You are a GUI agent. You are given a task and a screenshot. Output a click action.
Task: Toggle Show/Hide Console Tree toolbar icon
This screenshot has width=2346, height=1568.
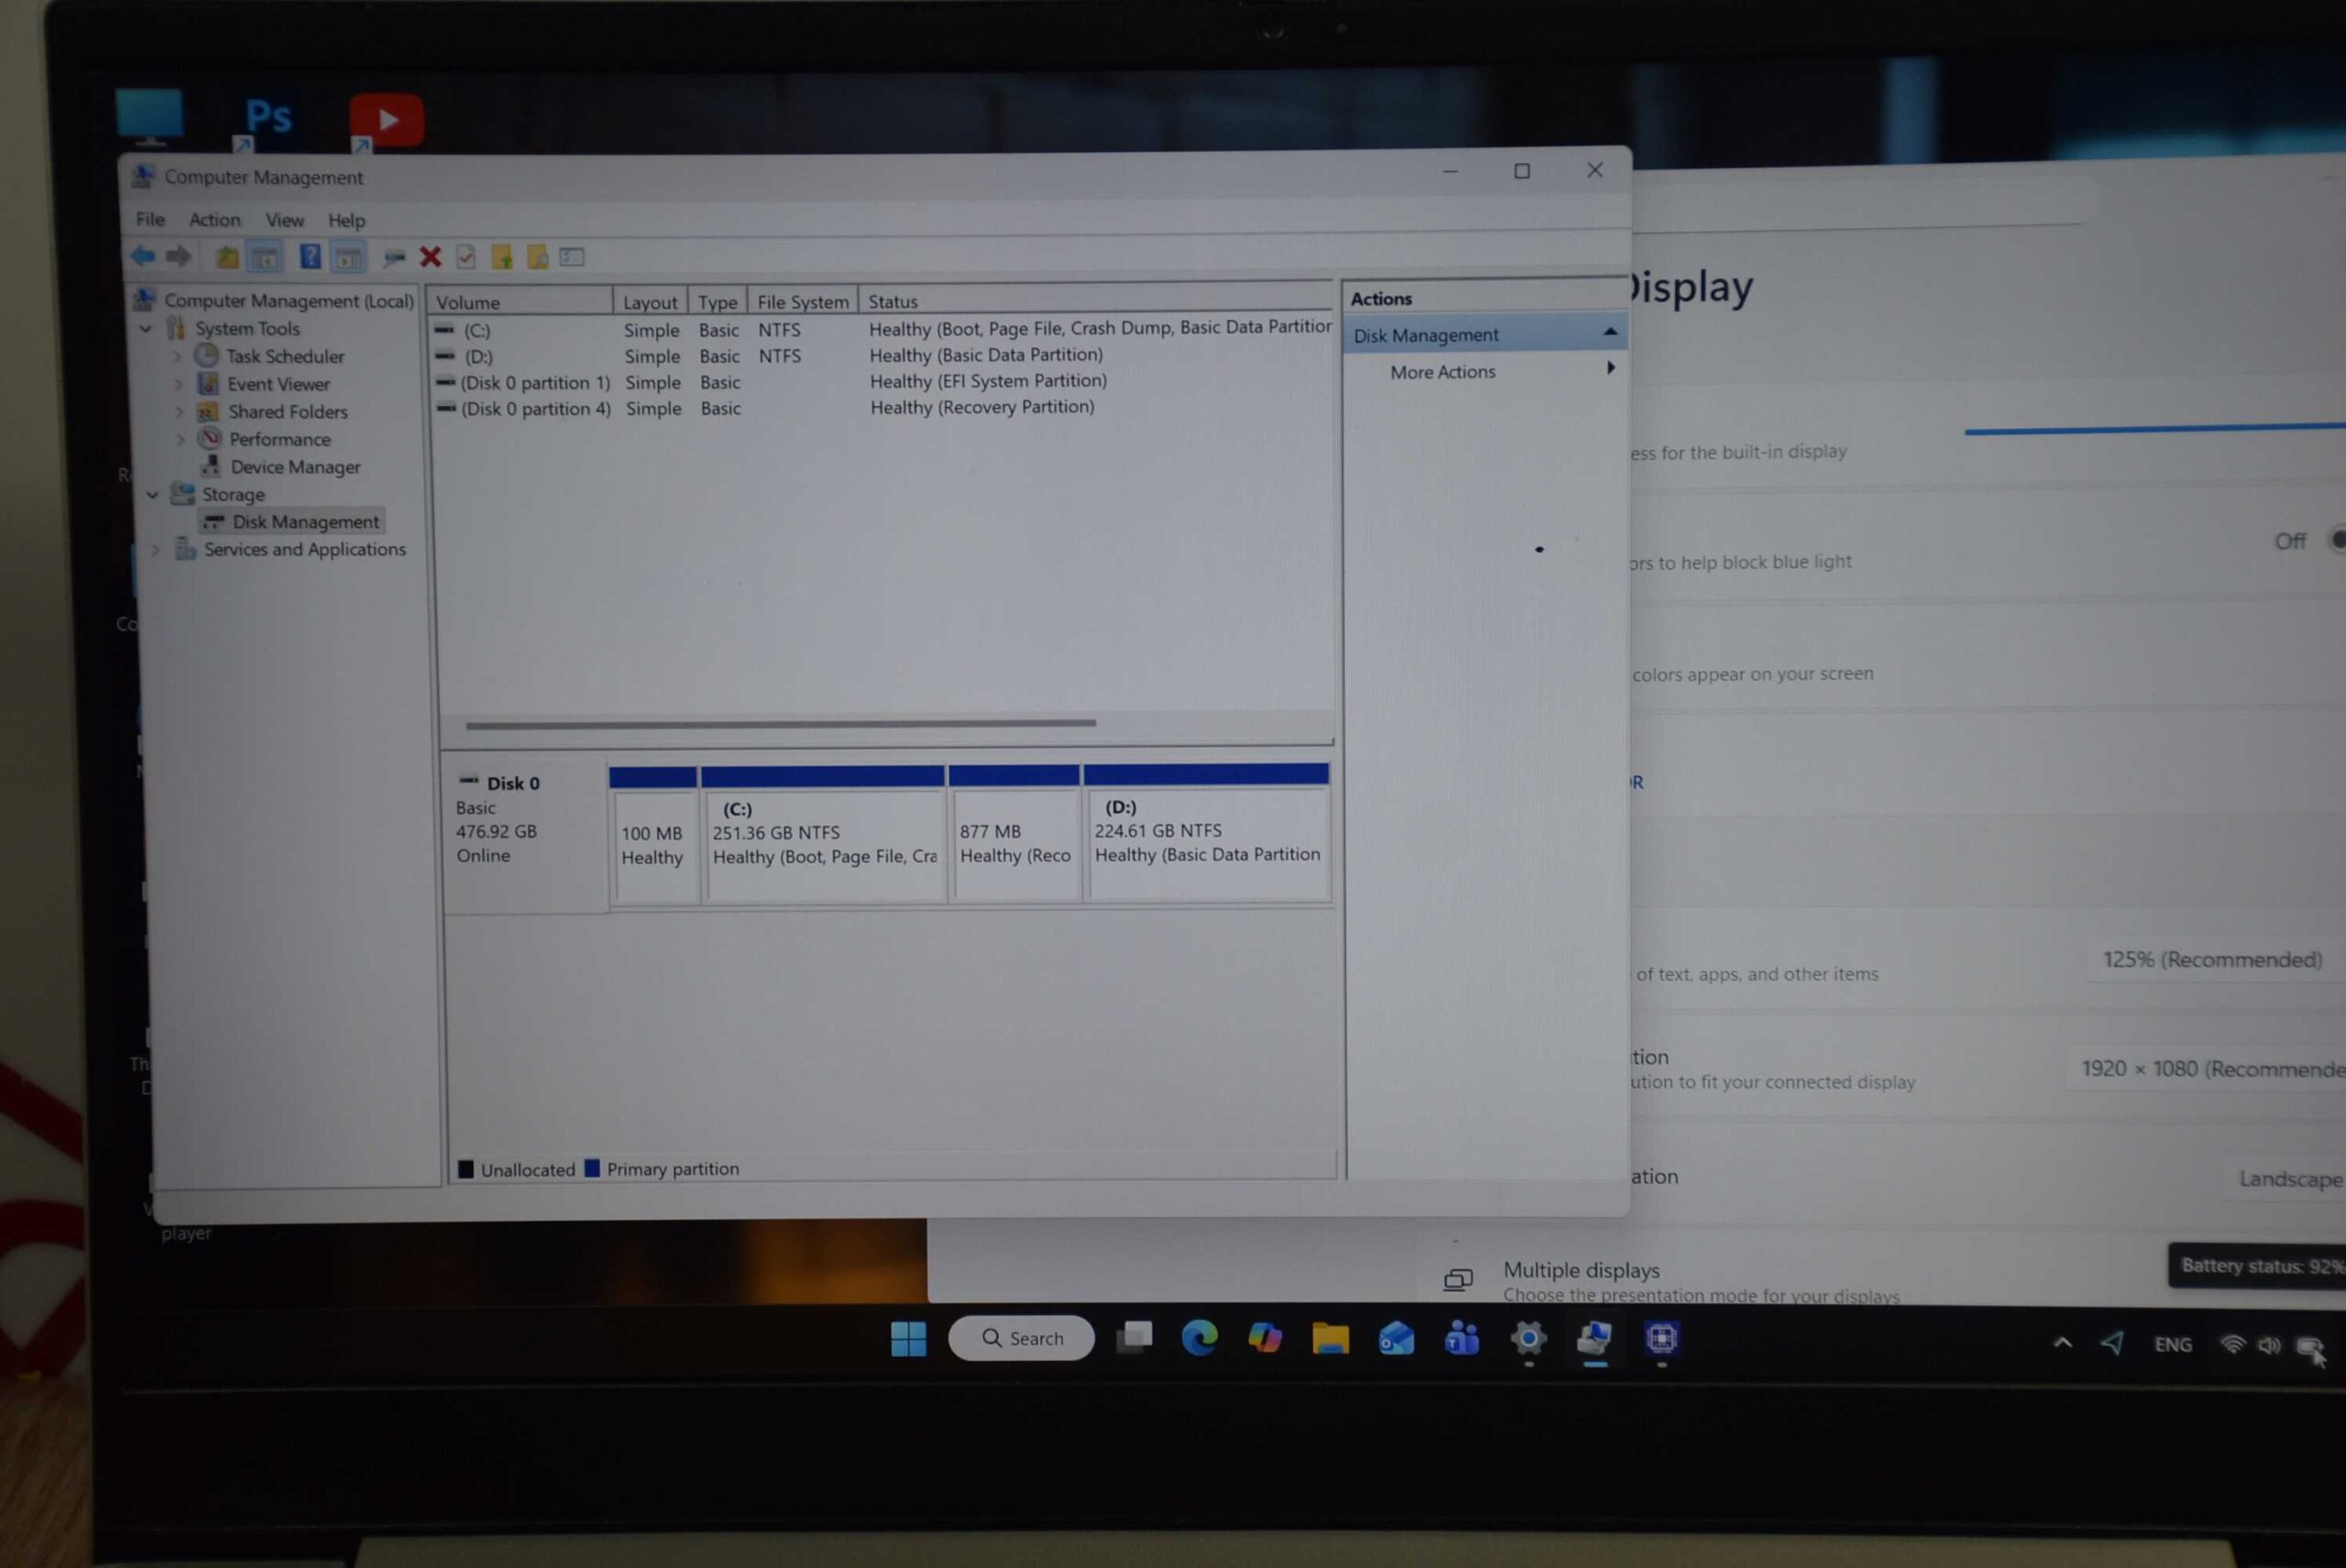265,258
